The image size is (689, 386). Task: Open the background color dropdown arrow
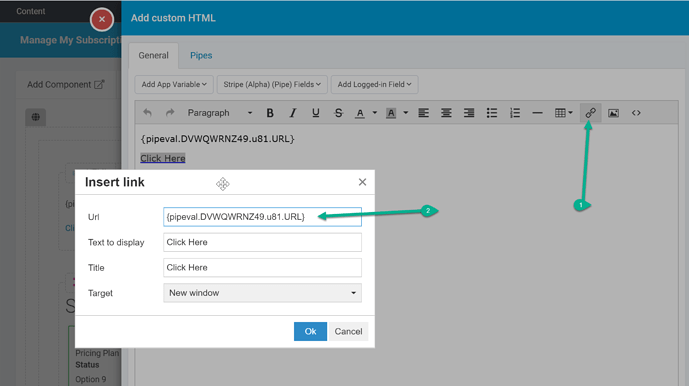406,113
